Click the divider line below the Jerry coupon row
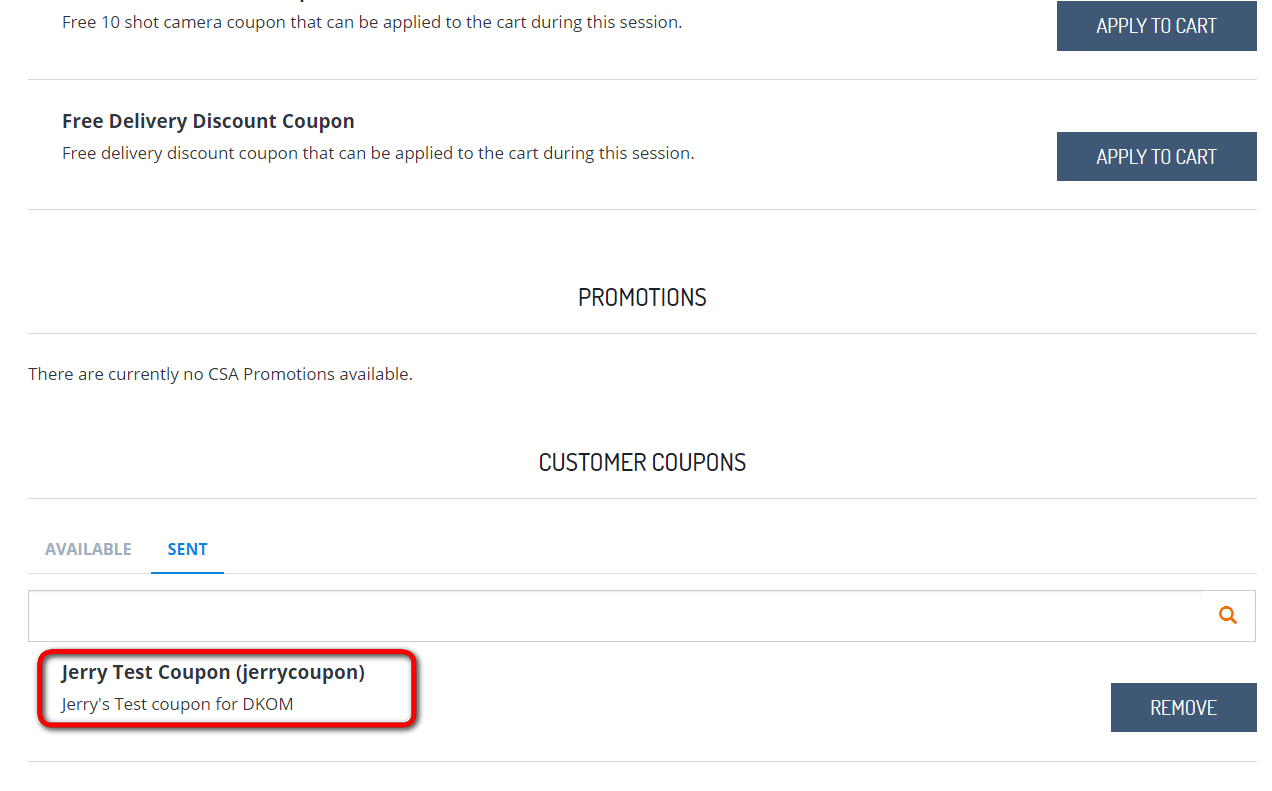The width and height of the screenshot is (1272, 791). [642, 761]
